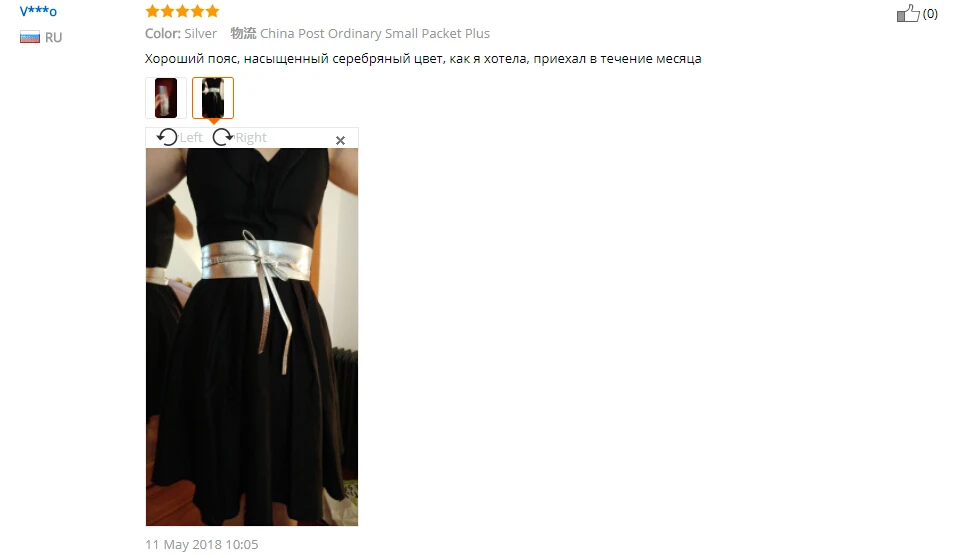Screen dimensions: 956x558
Task: Click 'China Post Ordinary Small Packet Plus'
Action: pos(375,34)
